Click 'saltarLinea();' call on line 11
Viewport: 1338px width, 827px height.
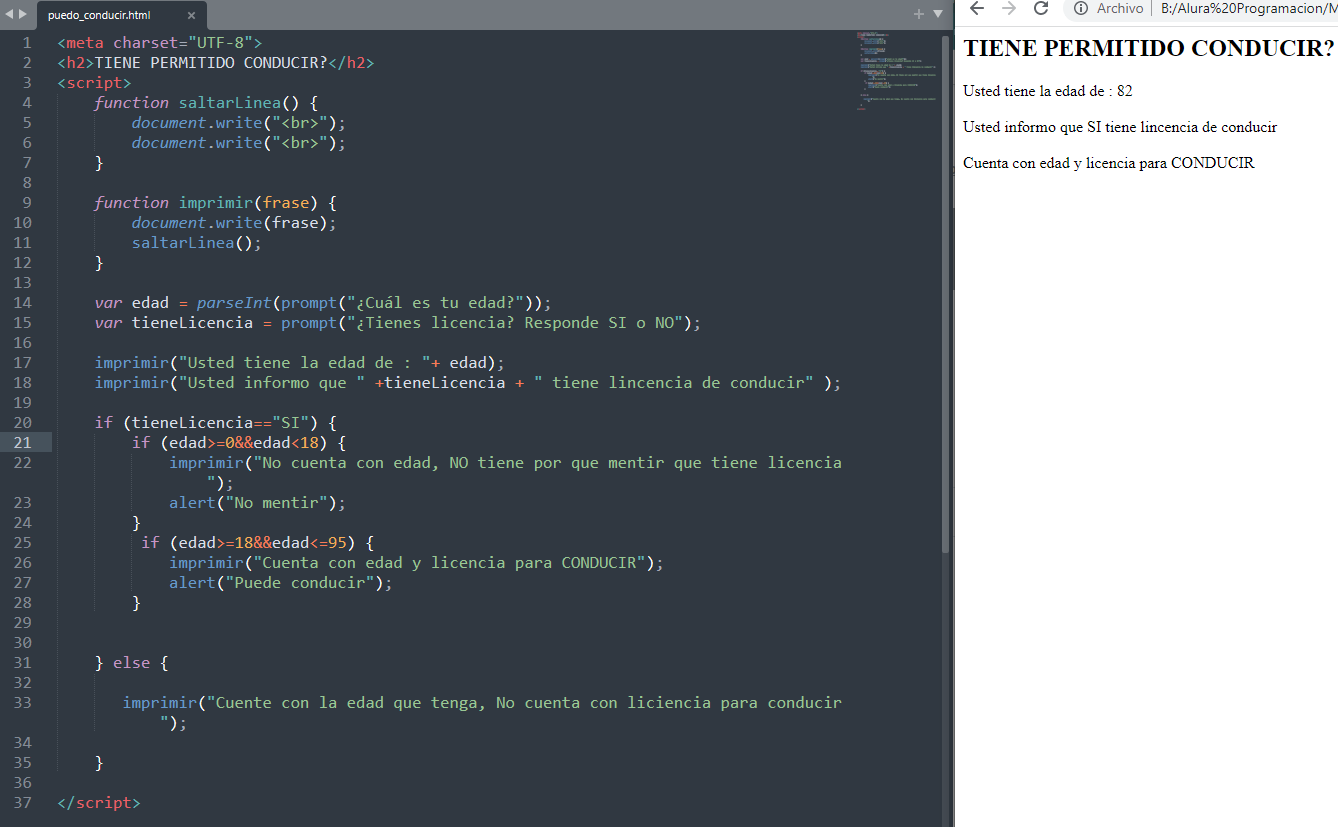(196, 242)
